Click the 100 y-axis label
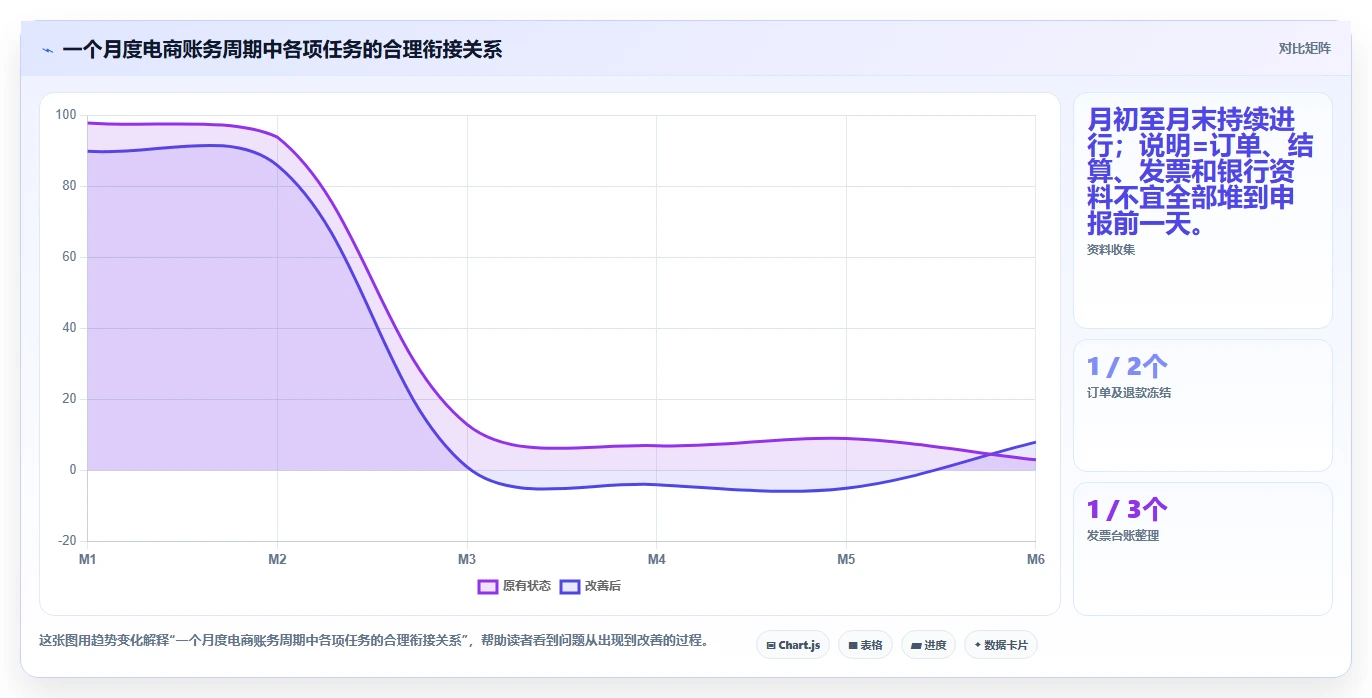The height and width of the screenshot is (698, 1372). 66,115
